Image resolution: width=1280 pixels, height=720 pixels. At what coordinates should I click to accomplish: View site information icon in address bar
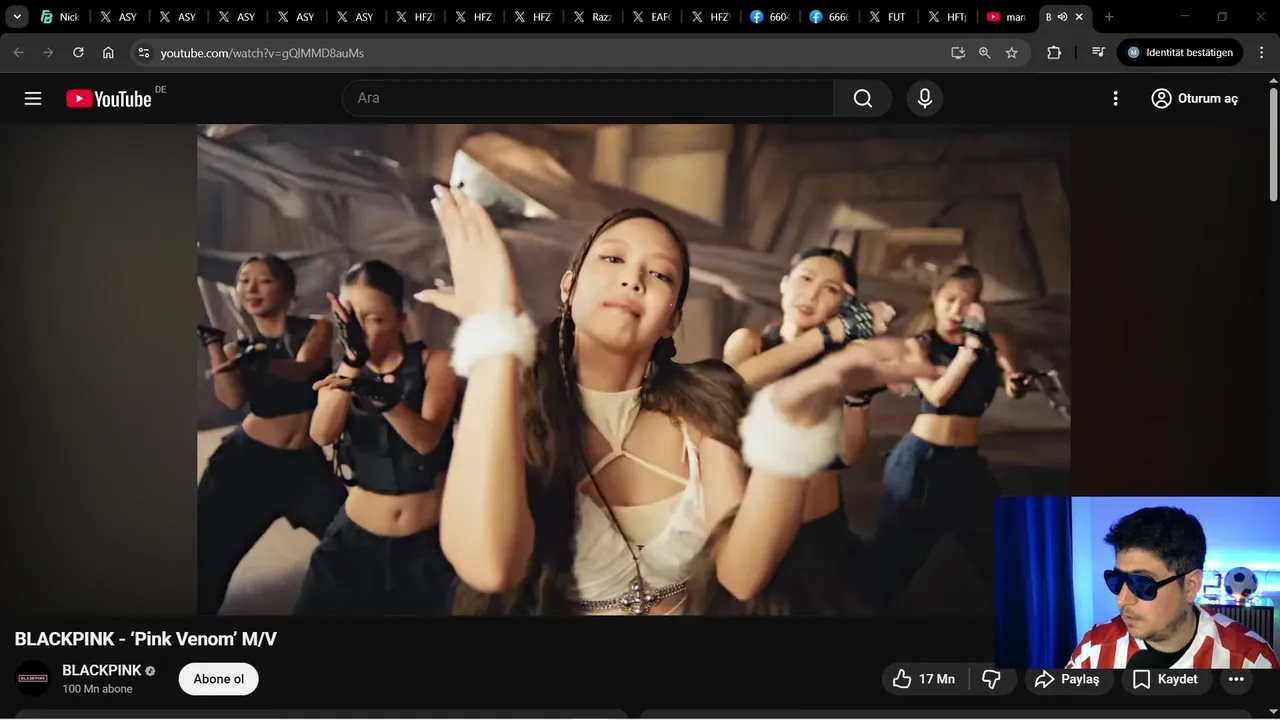coord(144,52)
